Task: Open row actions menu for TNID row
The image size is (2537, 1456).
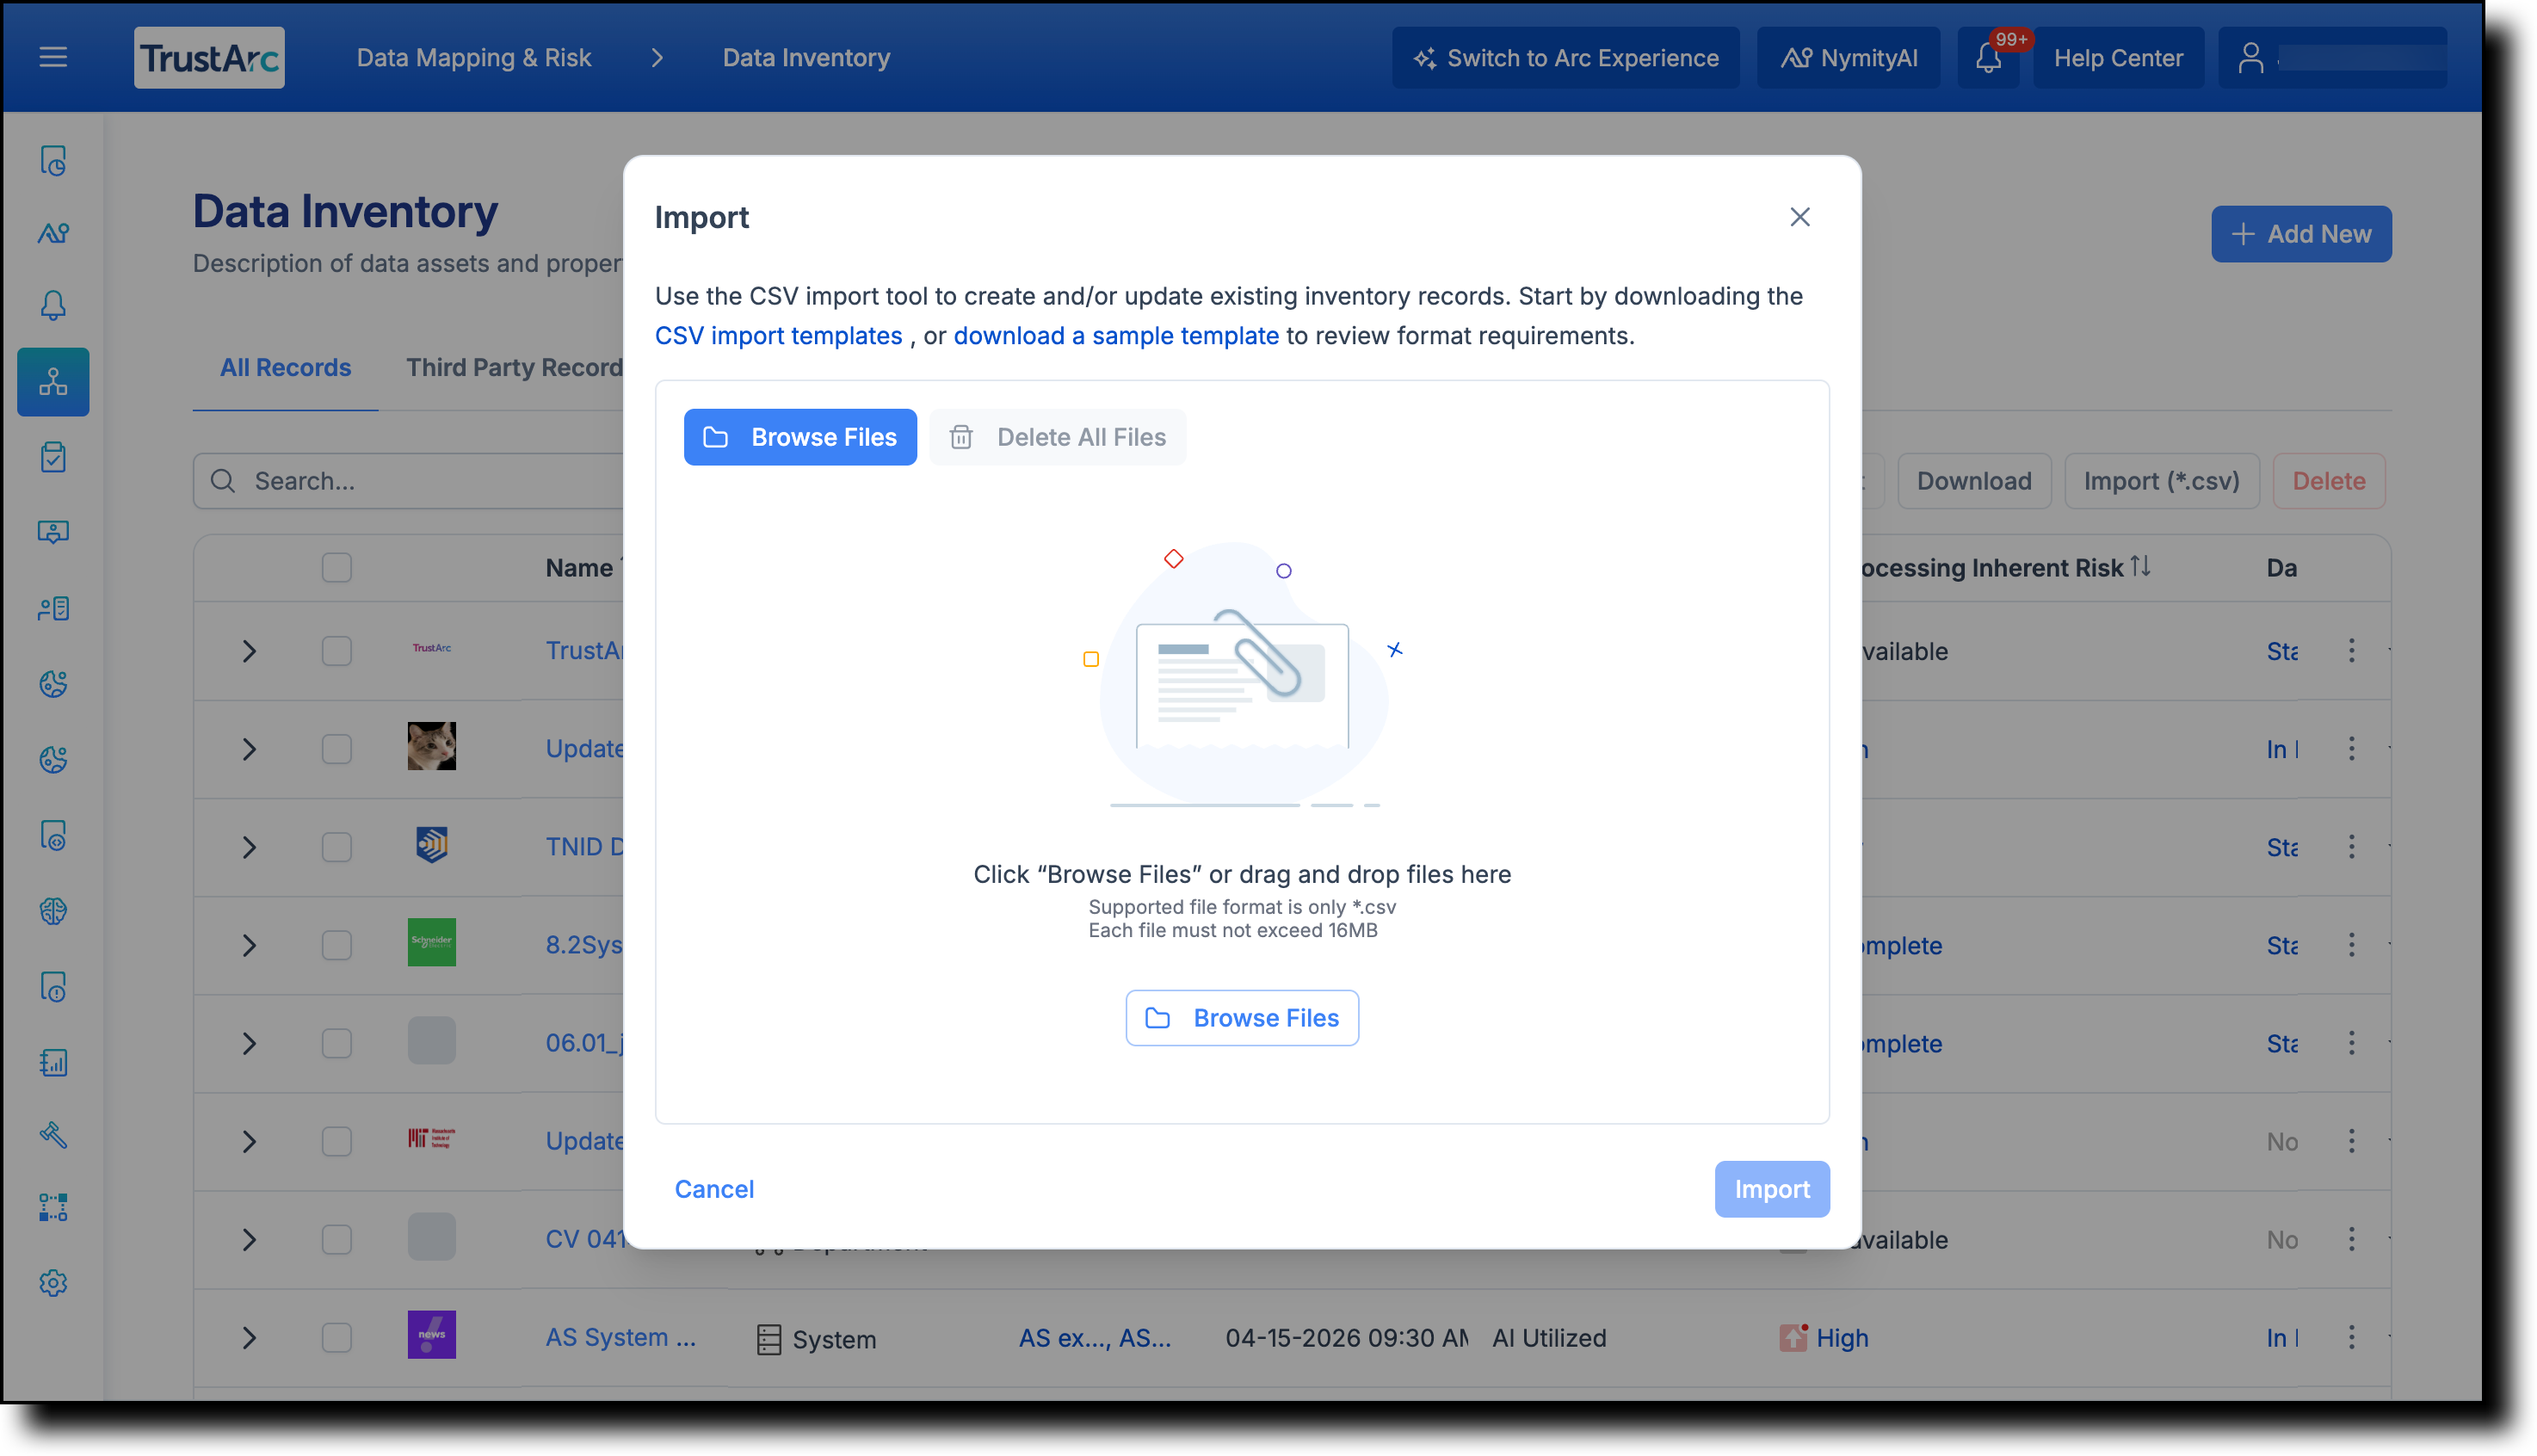Action: point(2351,847)
